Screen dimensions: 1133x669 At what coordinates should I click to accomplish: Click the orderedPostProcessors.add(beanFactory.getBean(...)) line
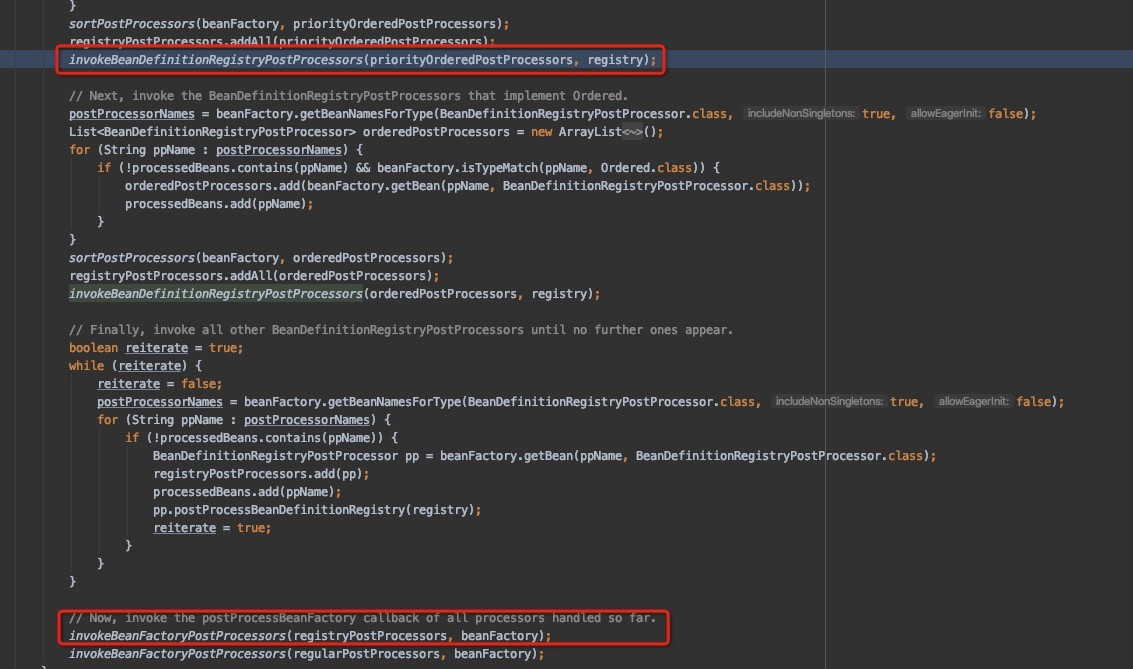[468, 186]
